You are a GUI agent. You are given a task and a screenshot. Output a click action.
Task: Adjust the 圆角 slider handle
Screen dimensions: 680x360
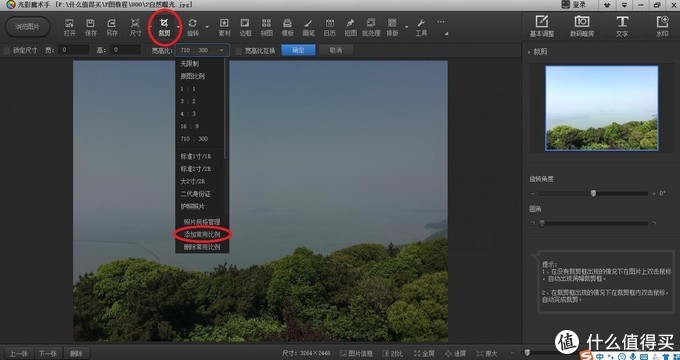point(542,223)
